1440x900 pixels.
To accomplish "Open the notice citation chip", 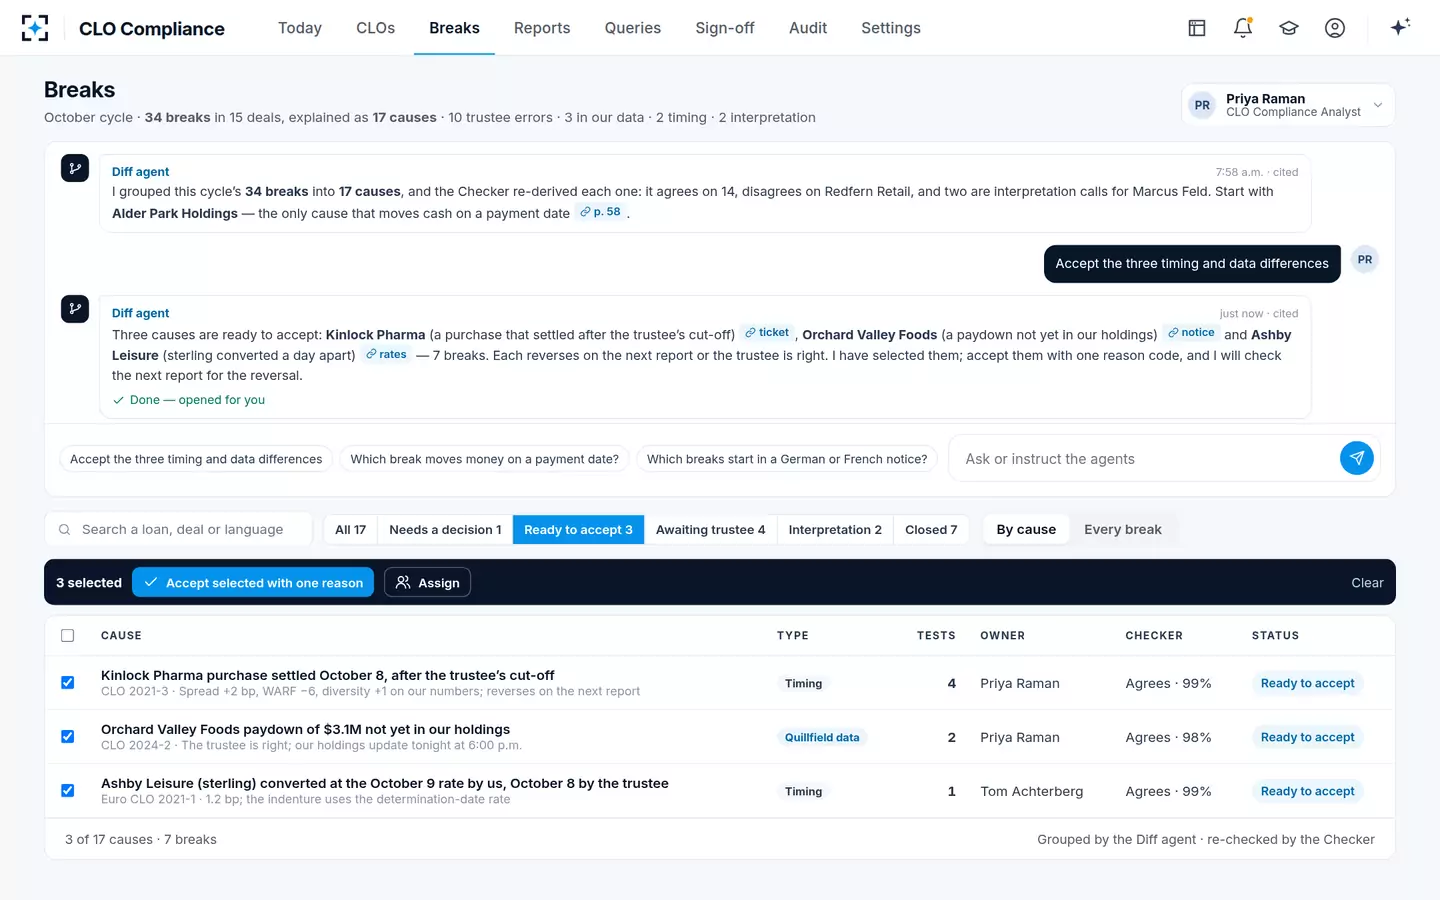I will 1192,333.
